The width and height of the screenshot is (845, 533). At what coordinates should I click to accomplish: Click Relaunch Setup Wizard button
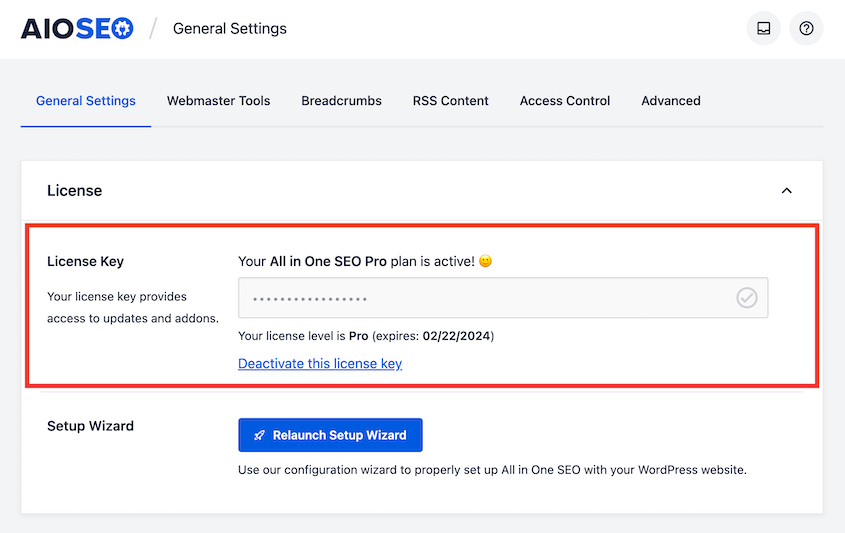click(330, 435)
